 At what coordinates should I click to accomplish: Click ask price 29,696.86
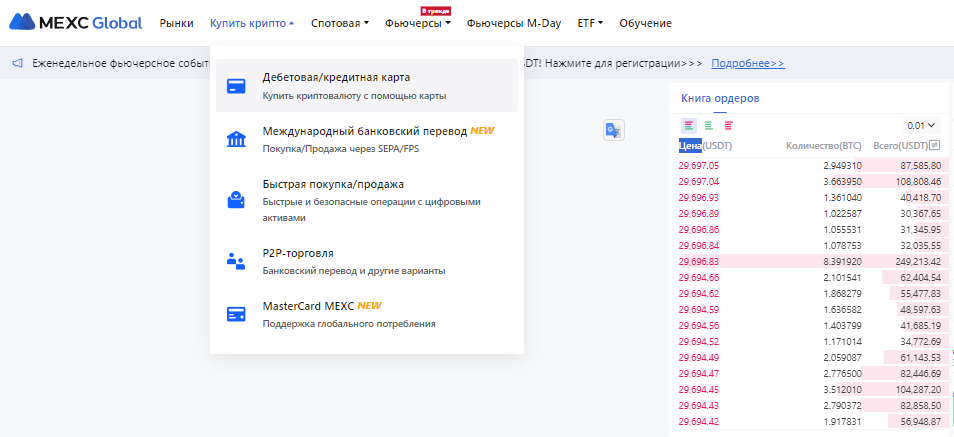698,229
